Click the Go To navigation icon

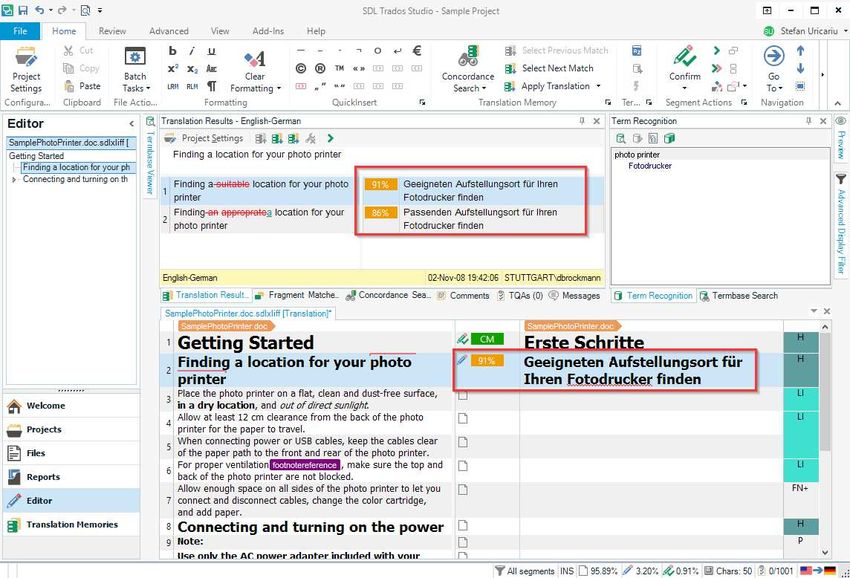click(x=774, y=57)
